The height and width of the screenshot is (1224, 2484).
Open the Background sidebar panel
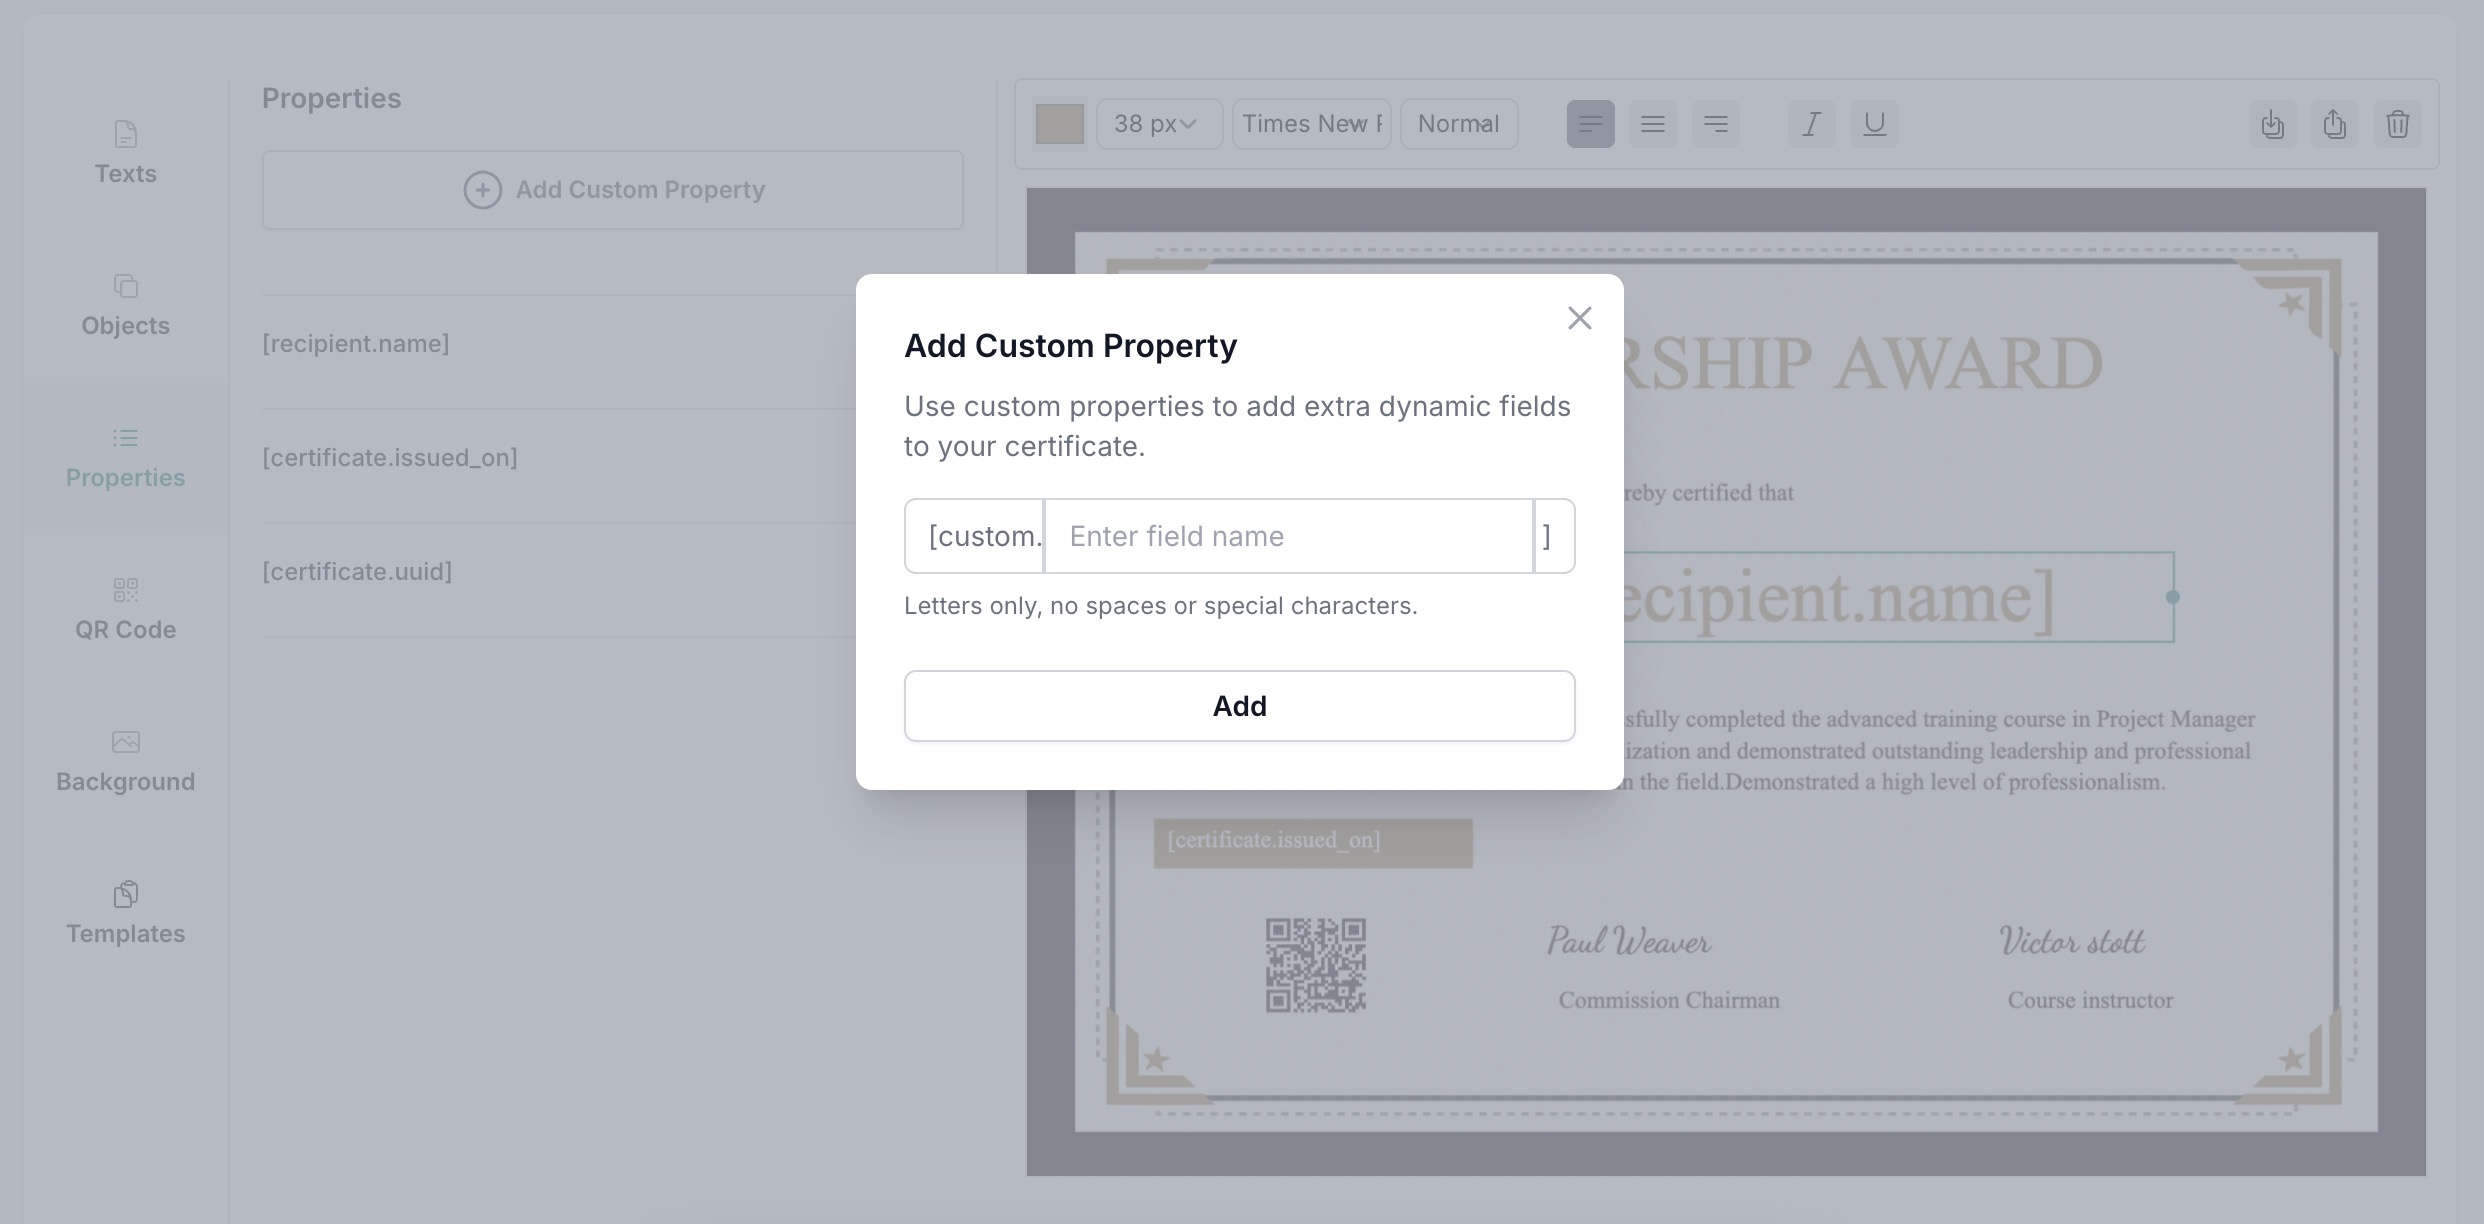point(125,761)
